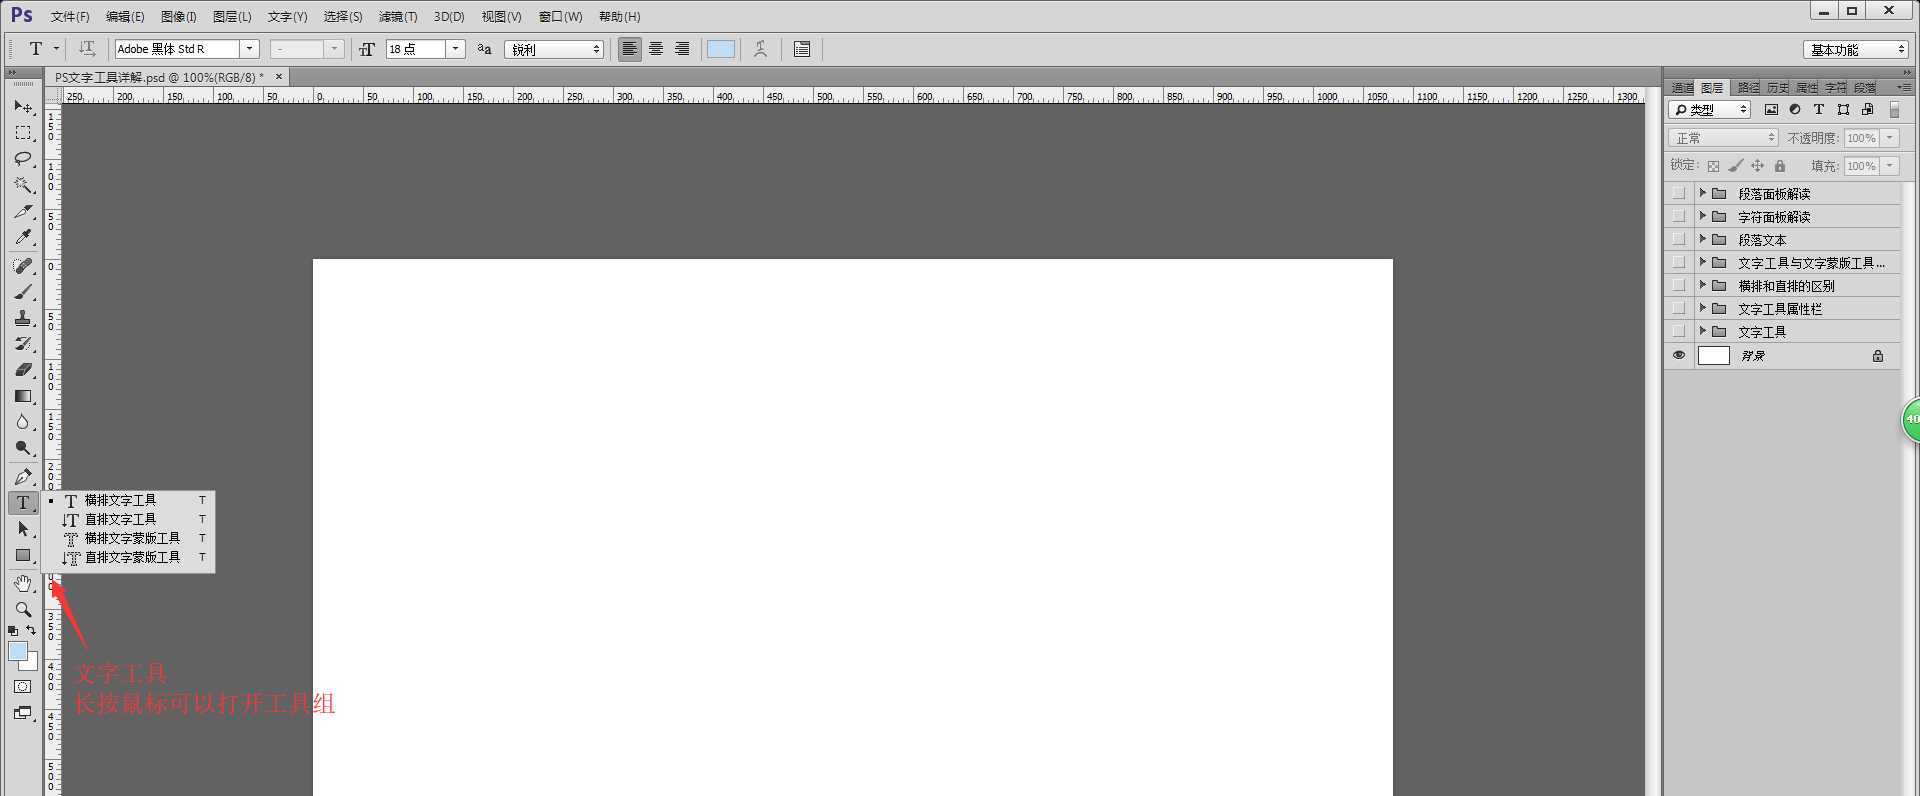
Task: Show the 文字工具 layer group
Action: 1679,332
